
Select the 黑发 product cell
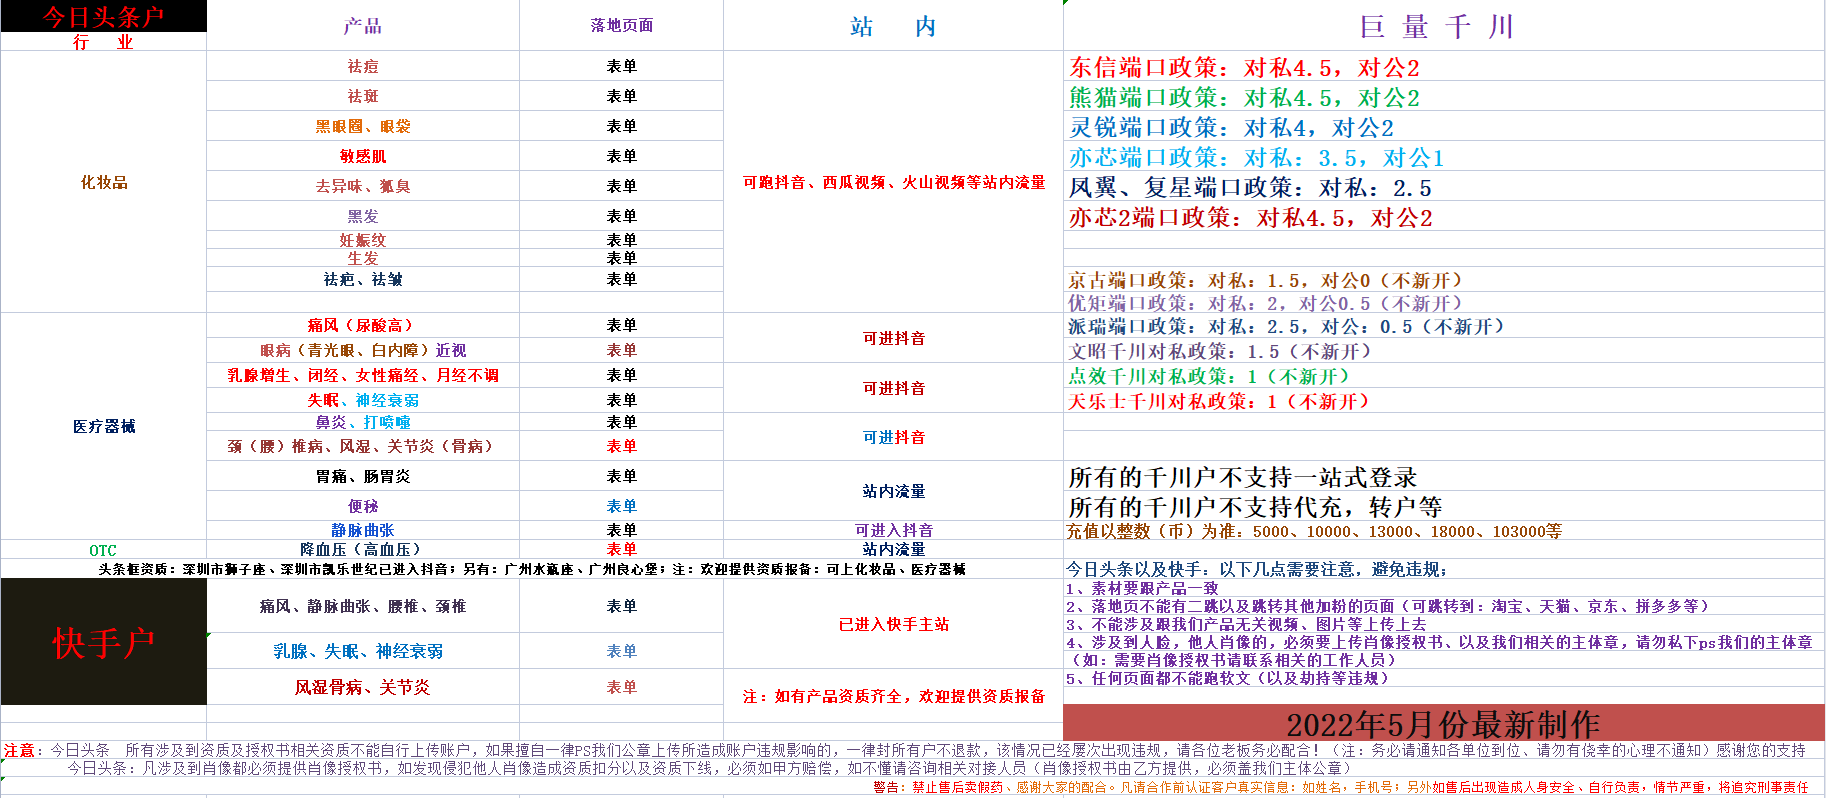pyautogui.click(x=363, y=216)
